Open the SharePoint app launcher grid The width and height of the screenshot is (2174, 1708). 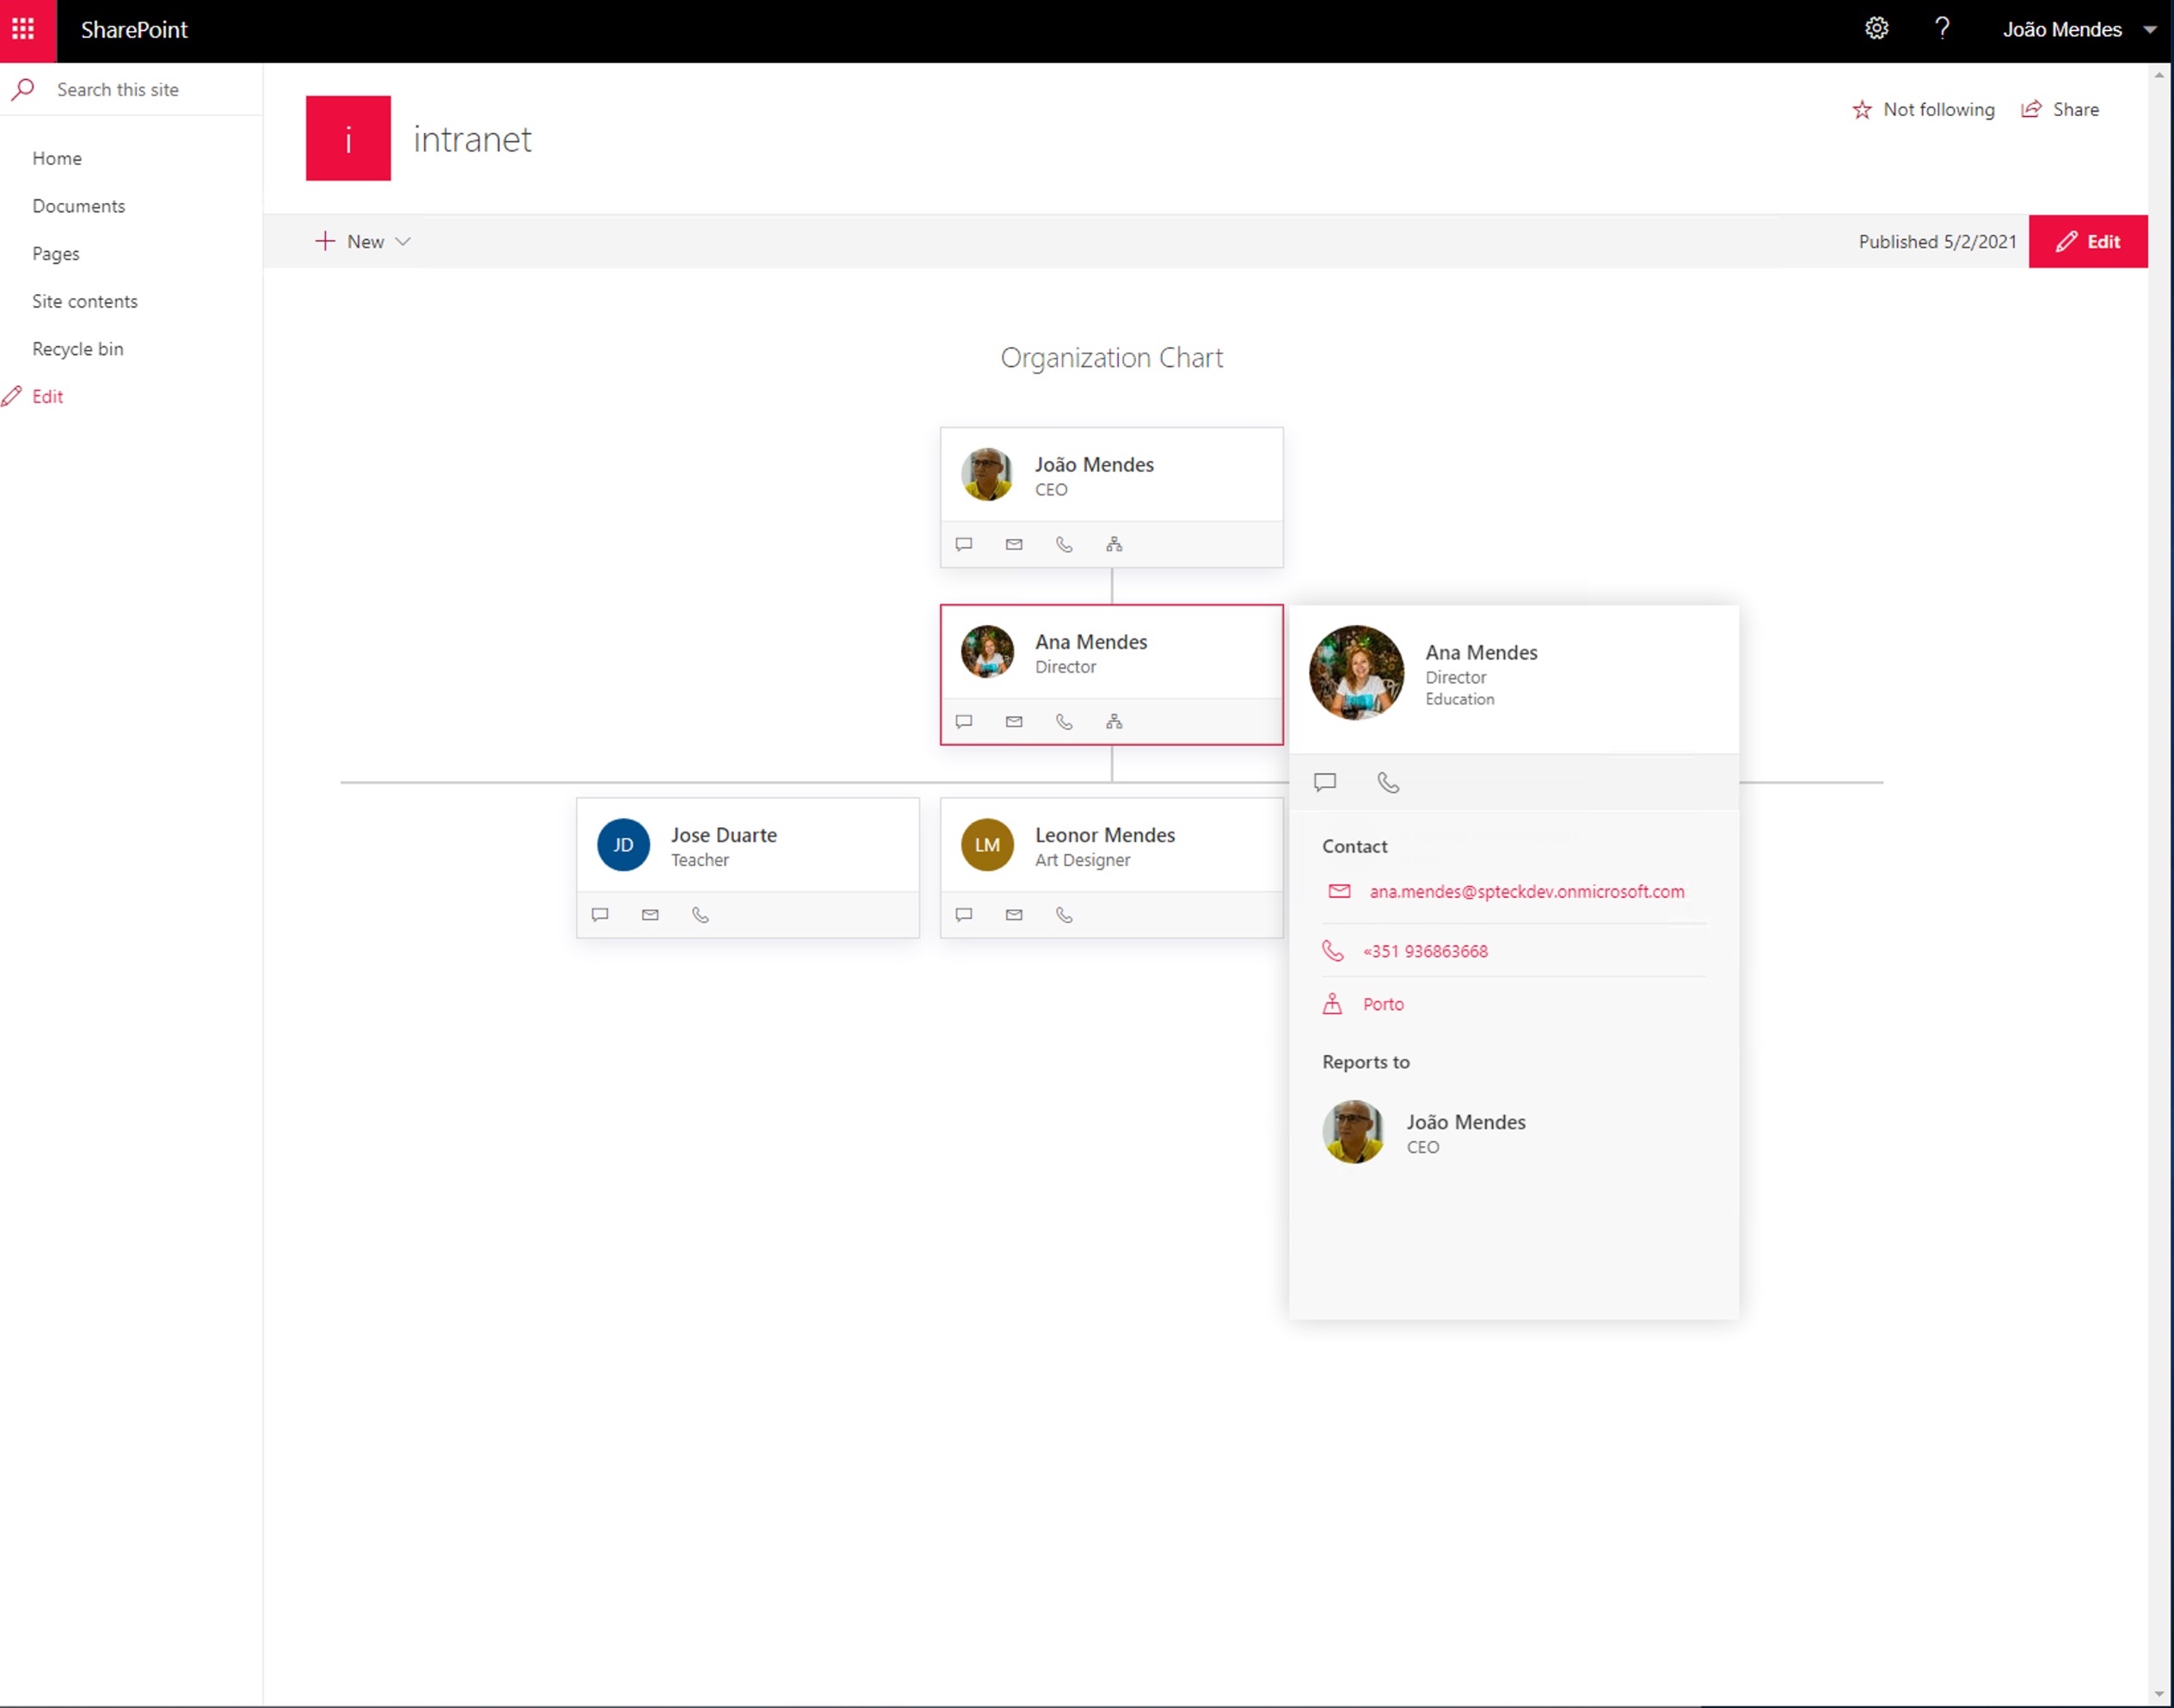click(x=23, y=28)
